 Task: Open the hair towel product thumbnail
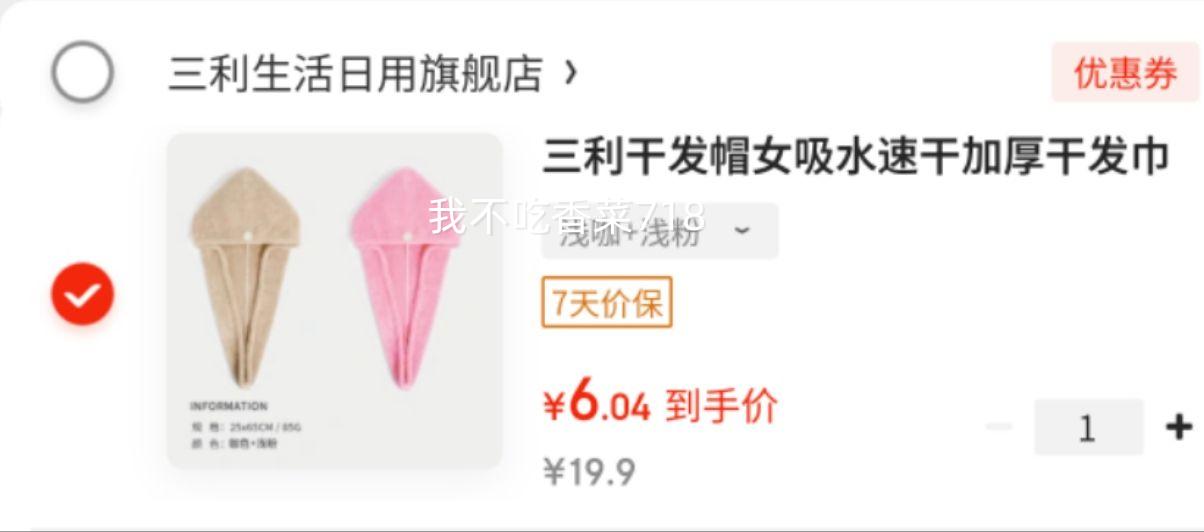(x=334, y=301)
